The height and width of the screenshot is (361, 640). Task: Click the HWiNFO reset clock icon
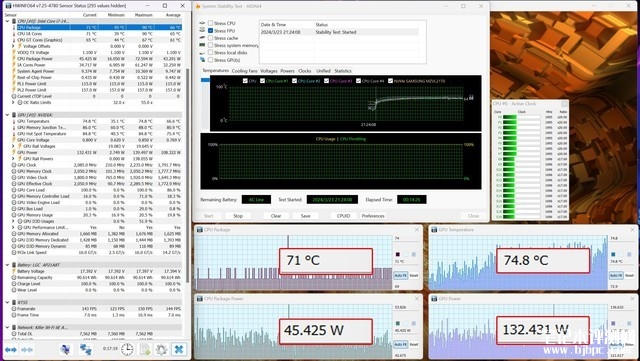[x=127, y=350]
